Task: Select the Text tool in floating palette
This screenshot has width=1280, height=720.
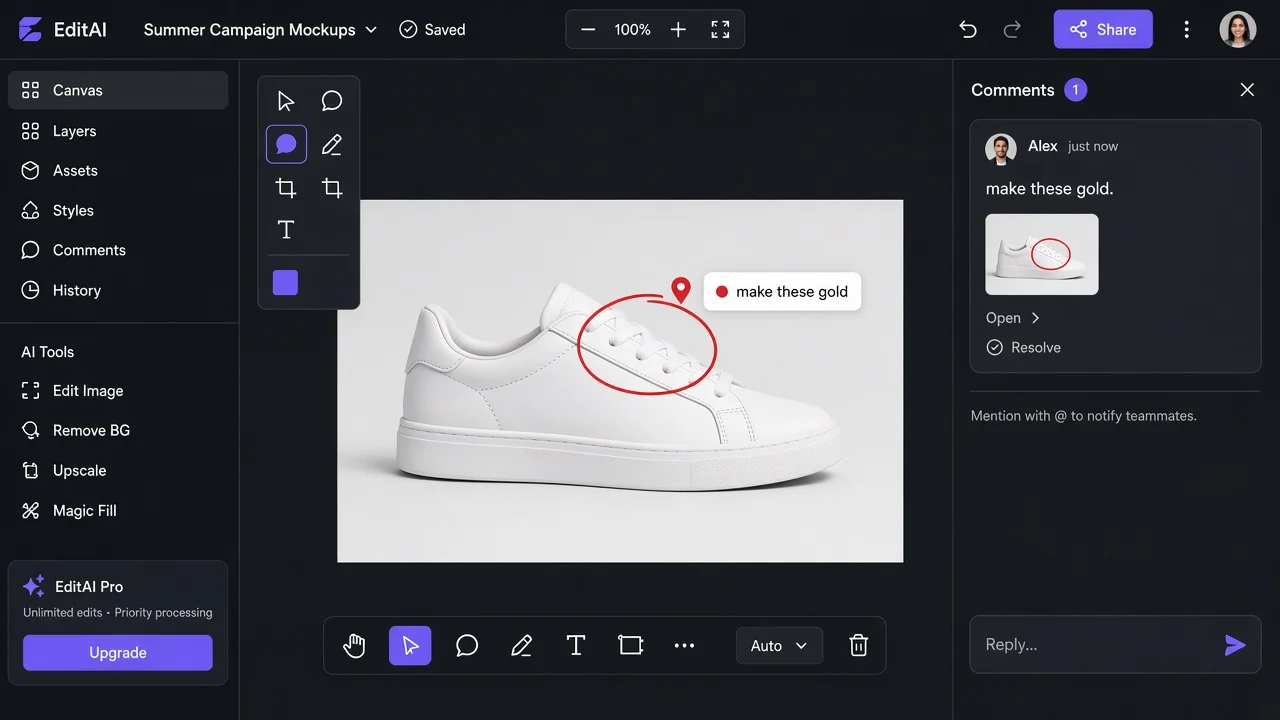Action: (286, 230)
